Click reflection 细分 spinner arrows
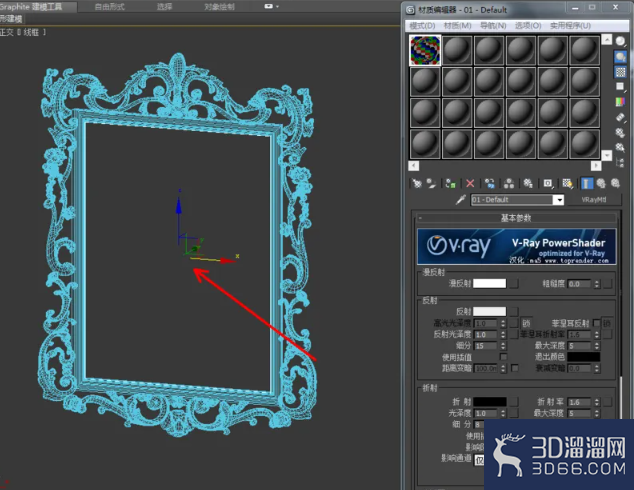 (x=503, y=346)
